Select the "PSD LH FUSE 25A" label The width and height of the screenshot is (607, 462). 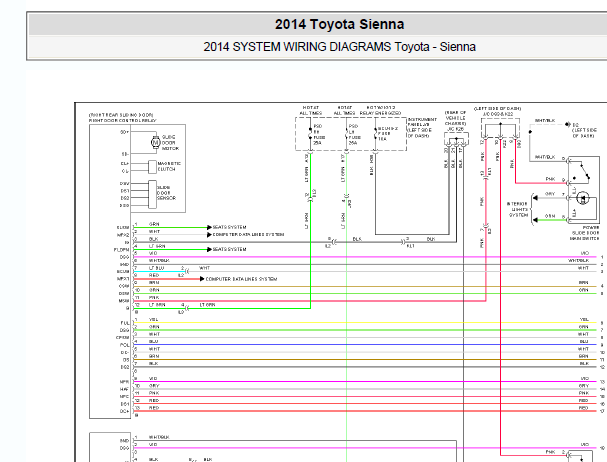click(x=353, y=134)
